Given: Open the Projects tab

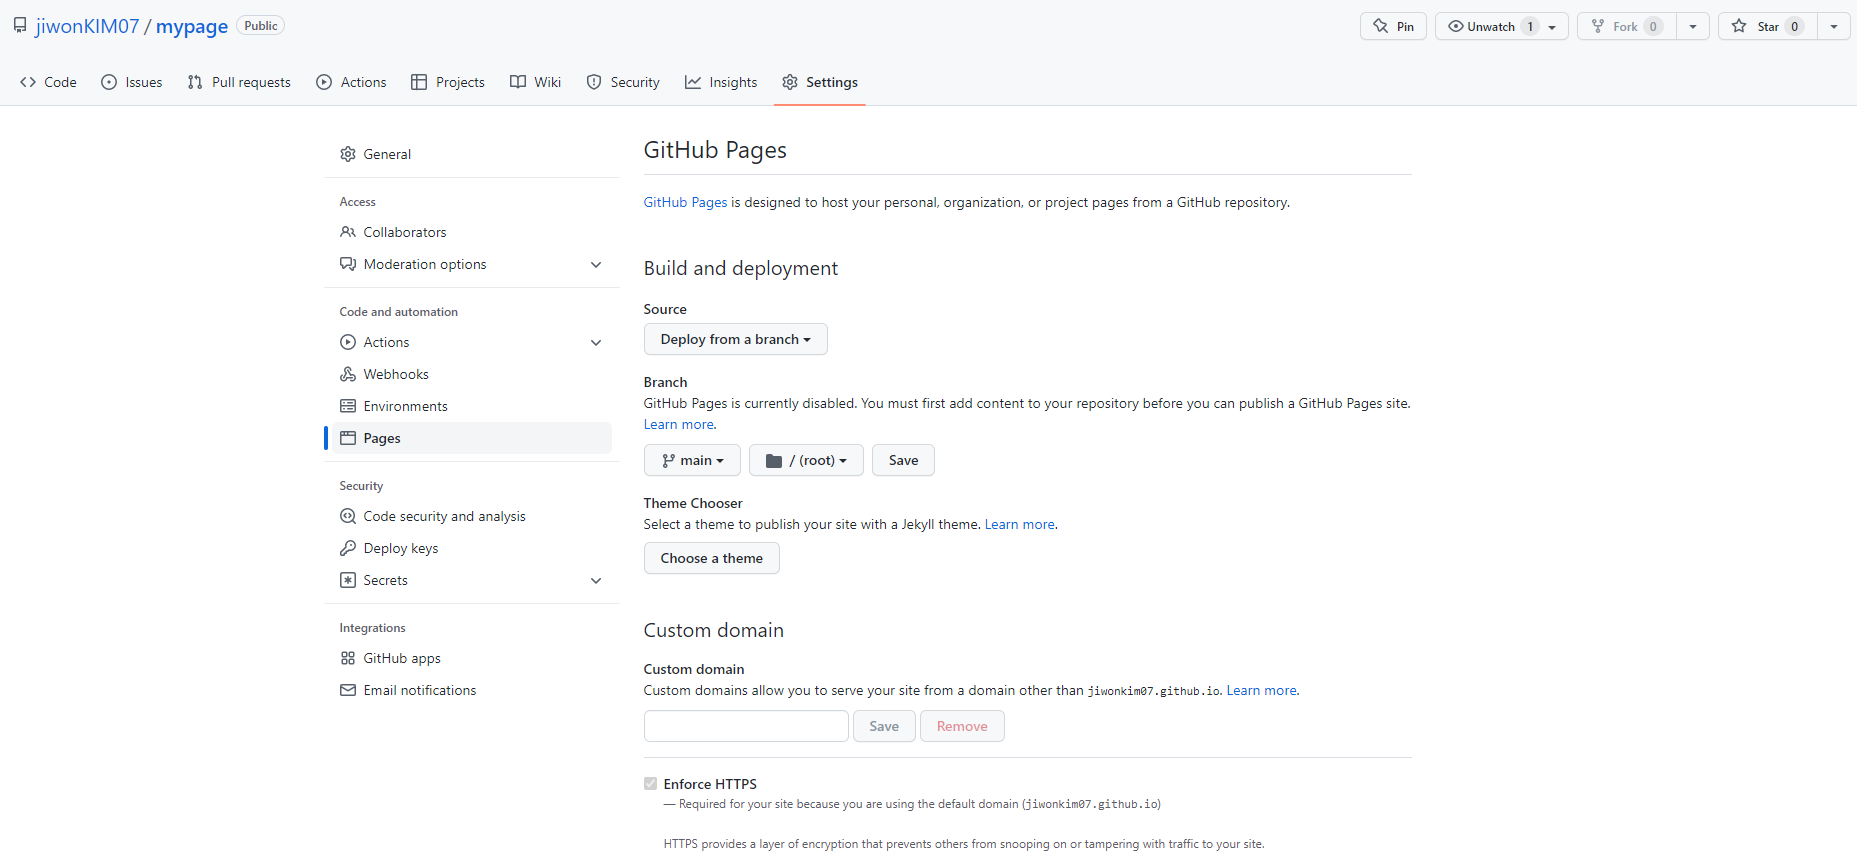Looking at the screenshot, I should coord(448,82).
